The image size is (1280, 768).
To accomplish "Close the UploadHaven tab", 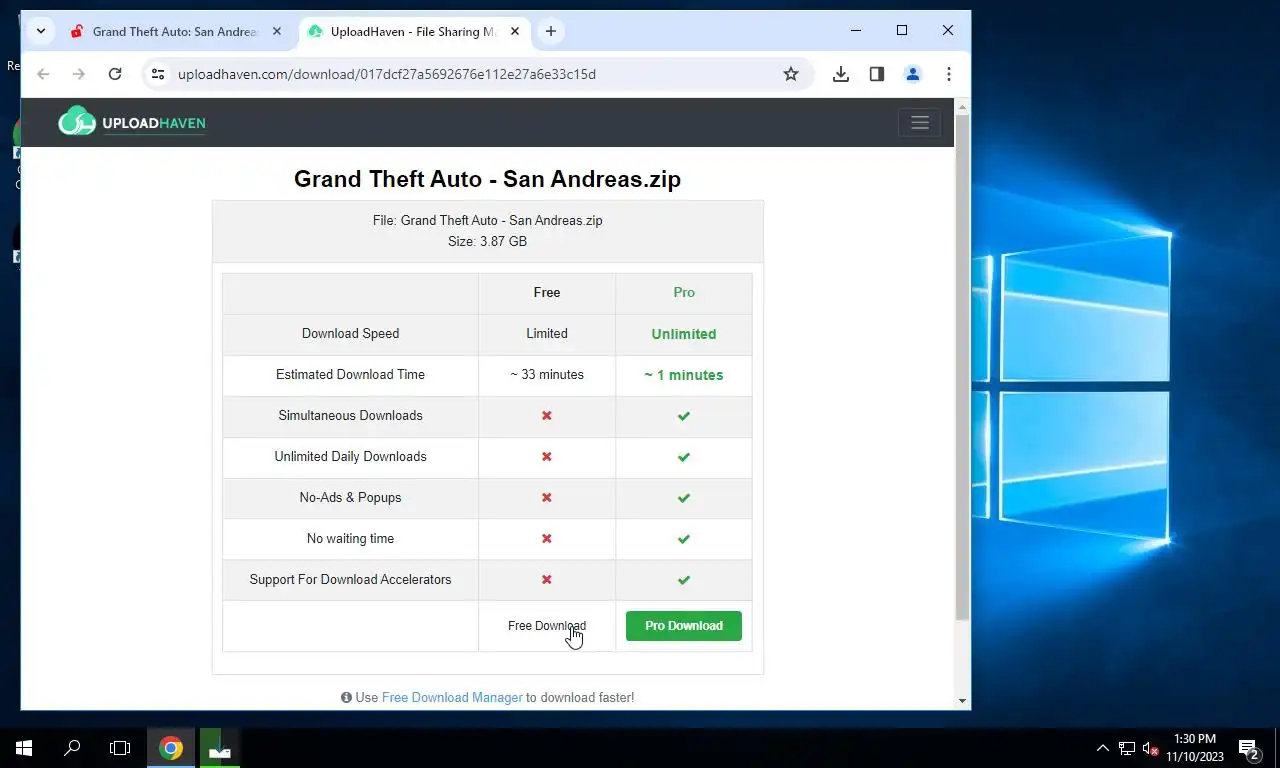I will (515, 31).
